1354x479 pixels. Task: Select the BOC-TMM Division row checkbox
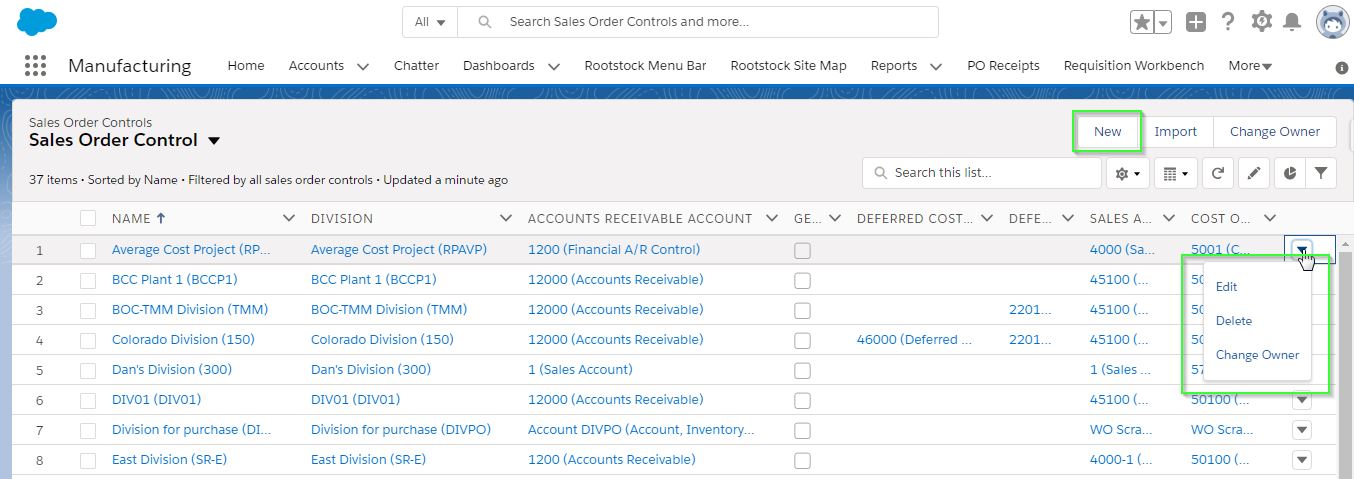(88, 310)
